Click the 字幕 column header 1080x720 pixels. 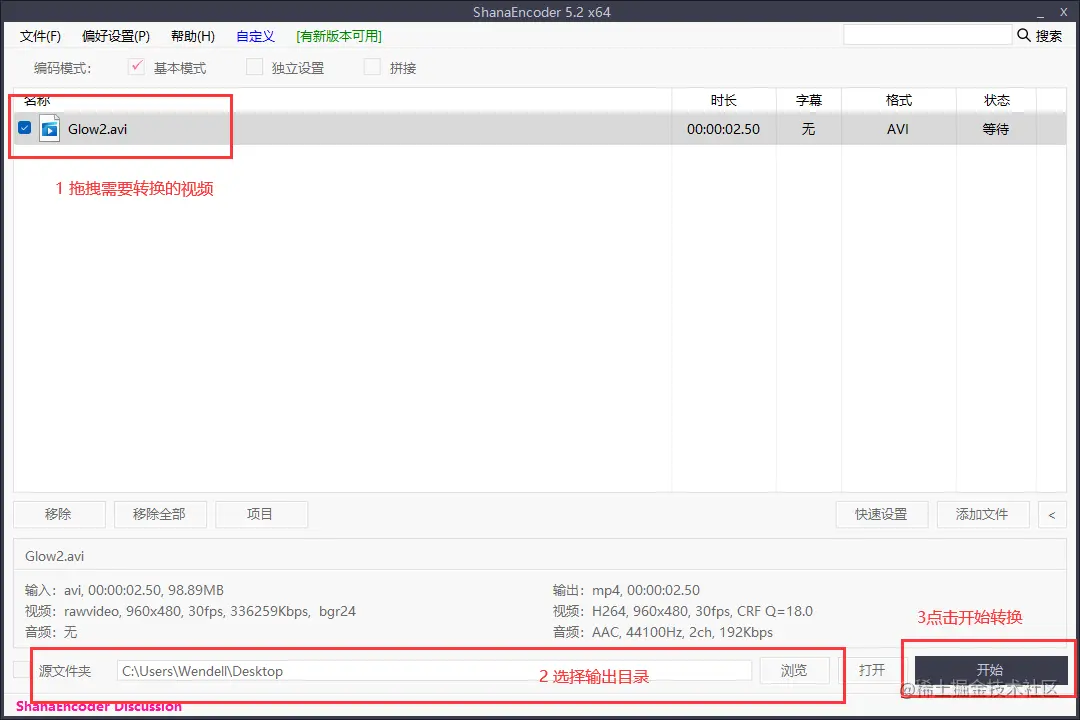click(x=809, y=101)
